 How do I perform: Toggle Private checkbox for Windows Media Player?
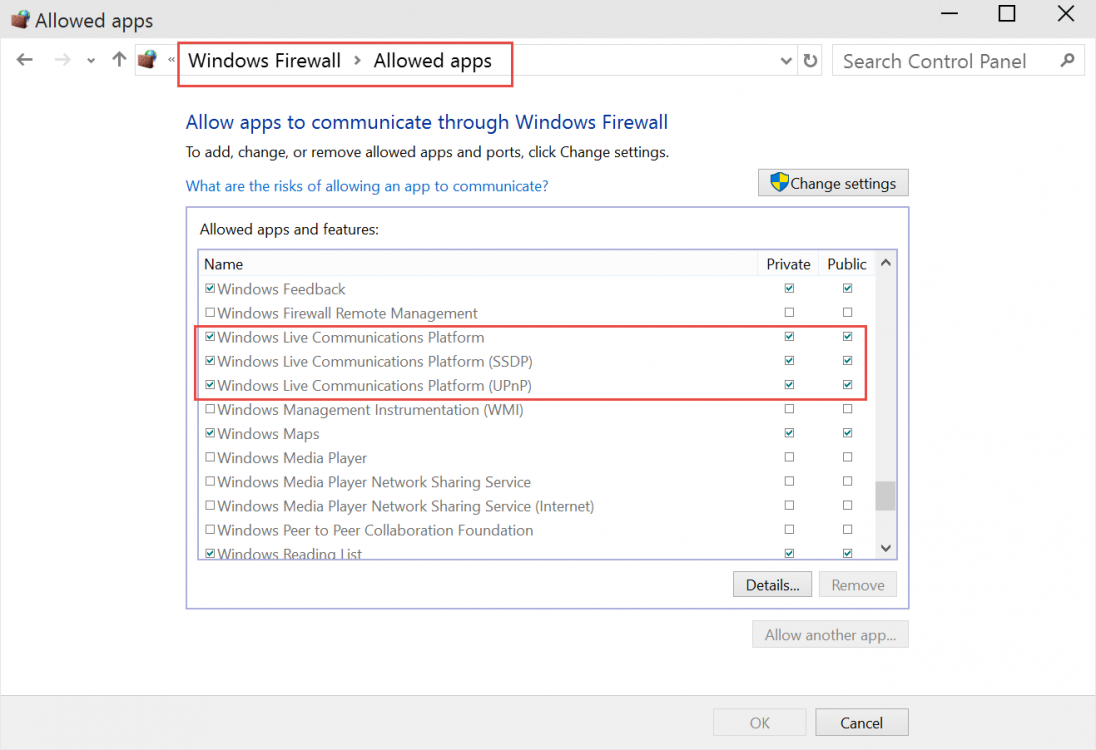coord(789,457)
